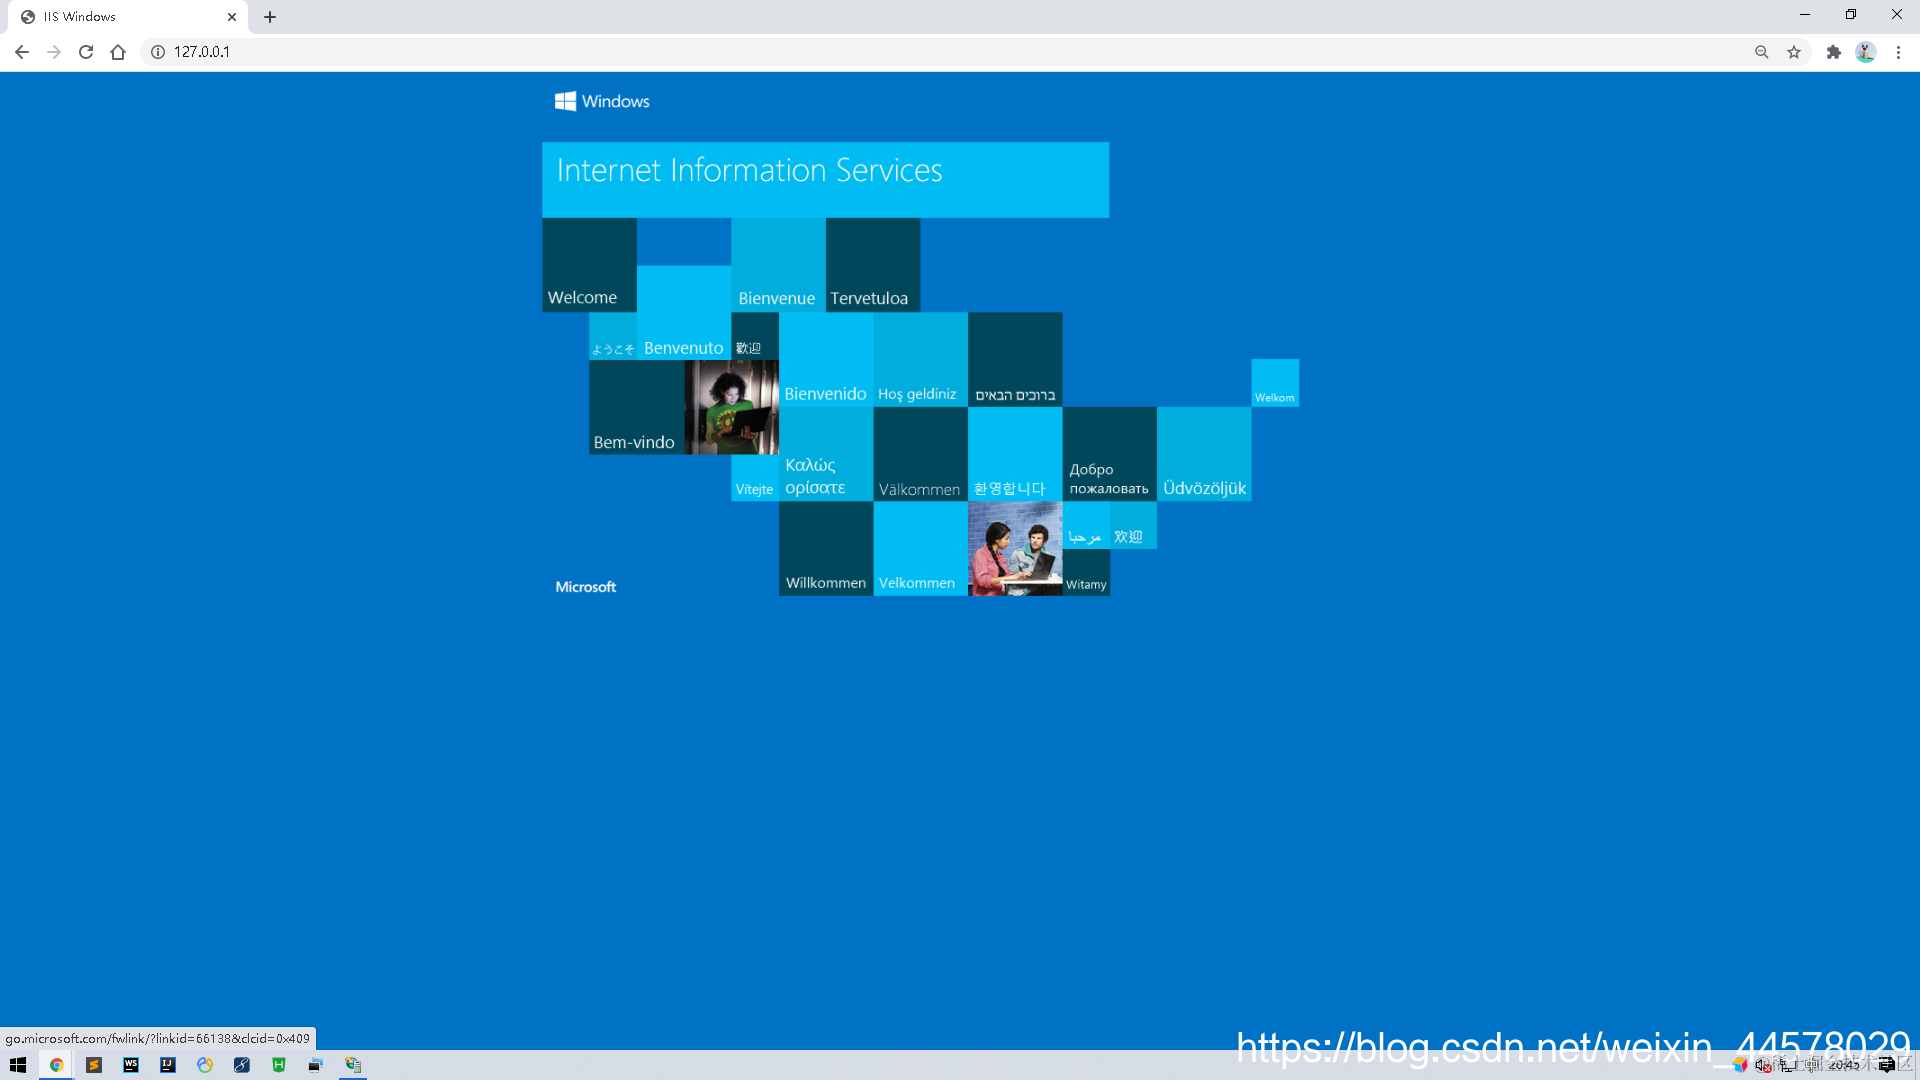The width and height of the screenshot is (1920, 1080).
Task: Click the two people photo tile
Action: (1014, 549)
